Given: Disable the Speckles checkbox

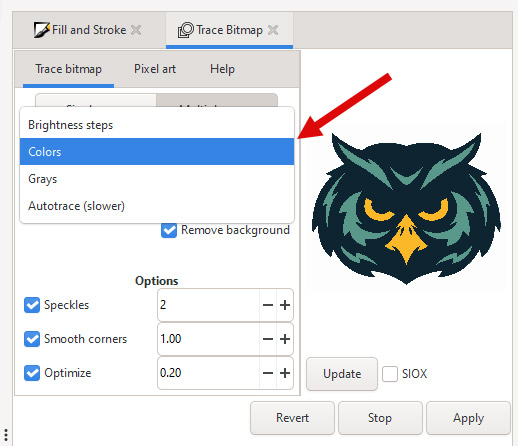Looking at the screenshot, I should point(32,305).
